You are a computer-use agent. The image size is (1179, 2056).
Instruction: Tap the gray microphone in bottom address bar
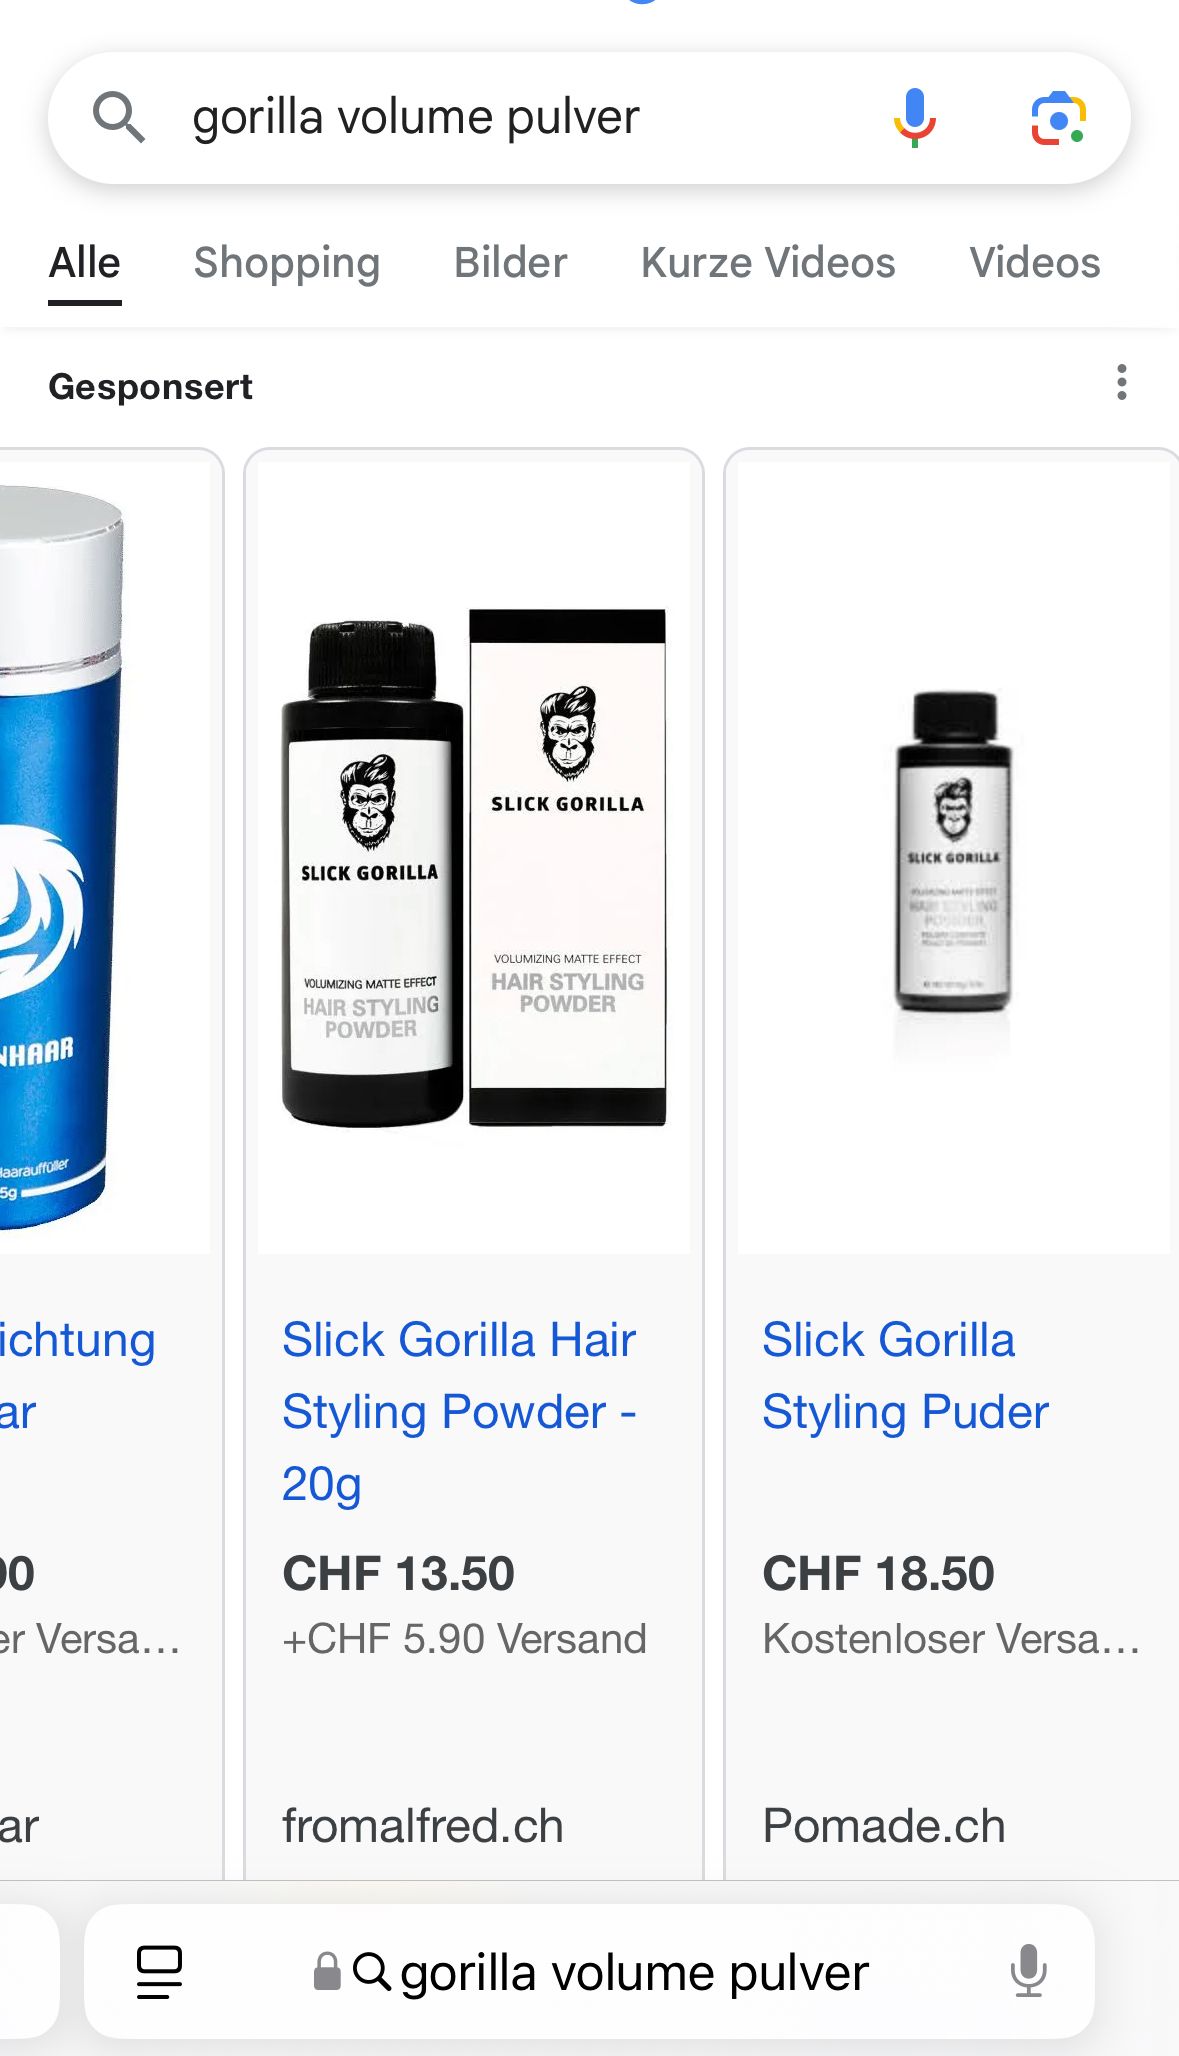(x=1028, y=1971)
